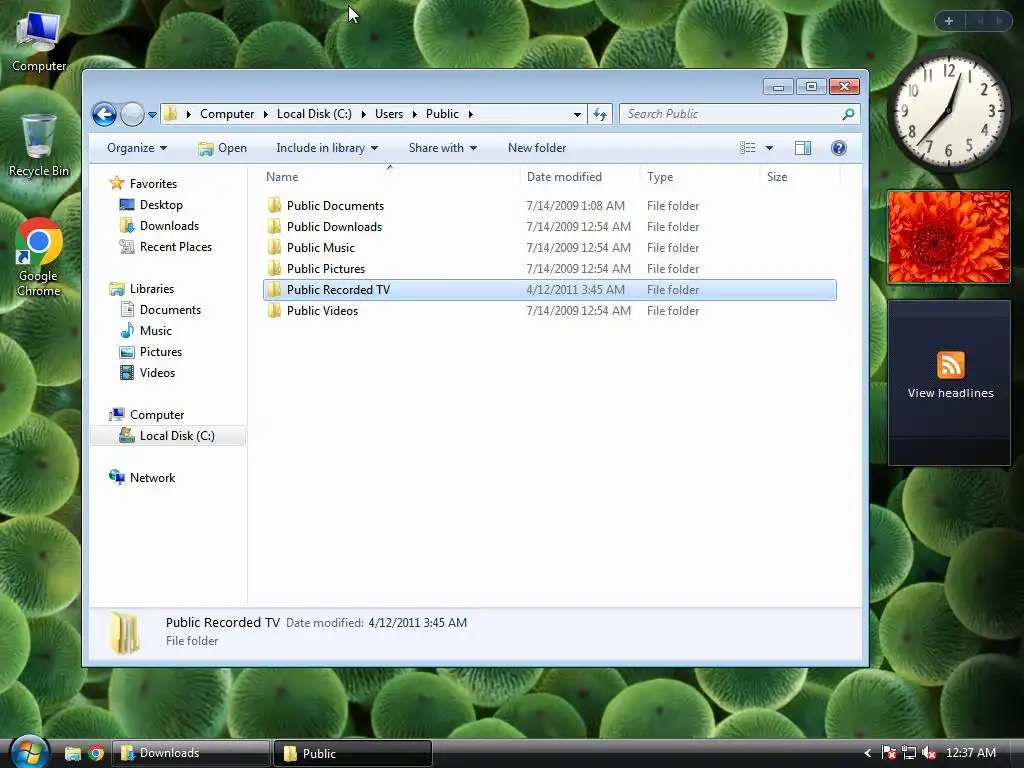The width and height of the screenshot is (1024, 768).
Task: Open Explorer Help icon
Action: (839, 148)
